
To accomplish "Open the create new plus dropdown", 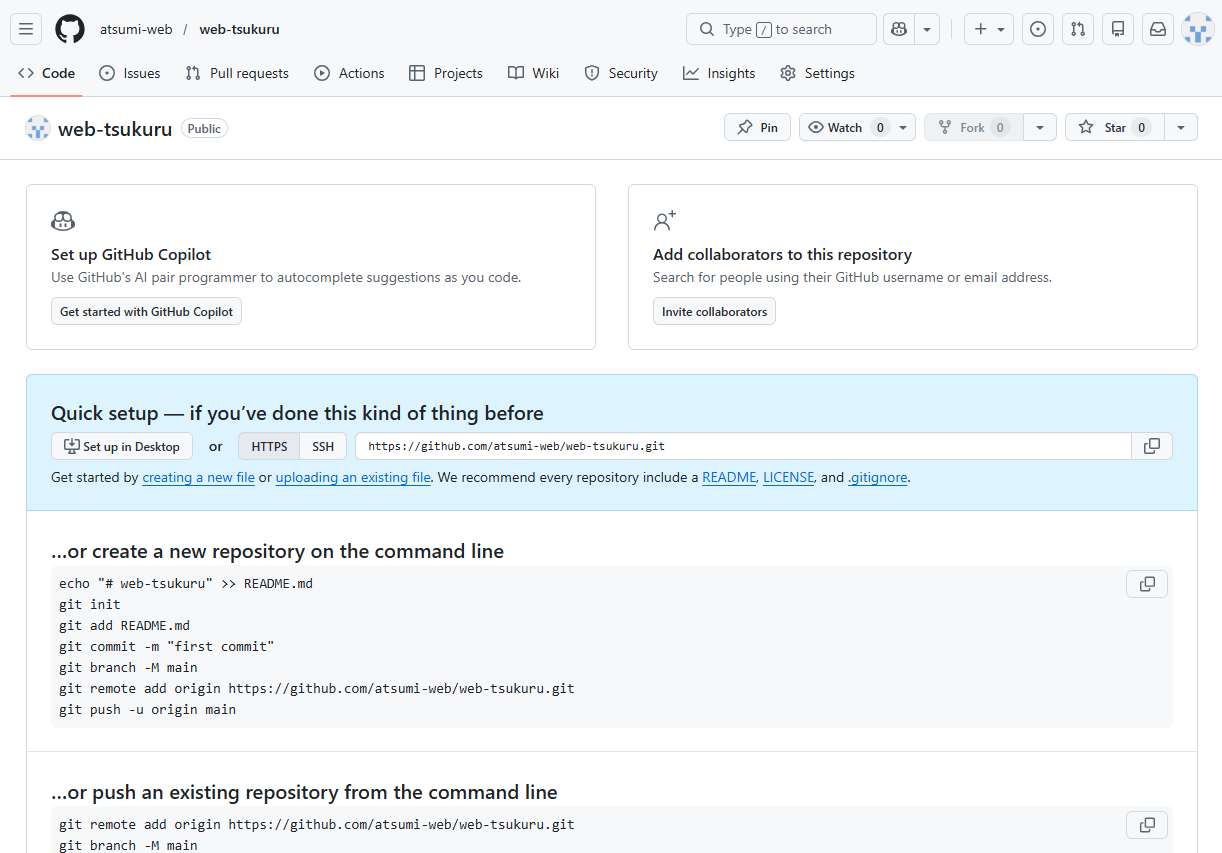I will [x=989, y=29].
